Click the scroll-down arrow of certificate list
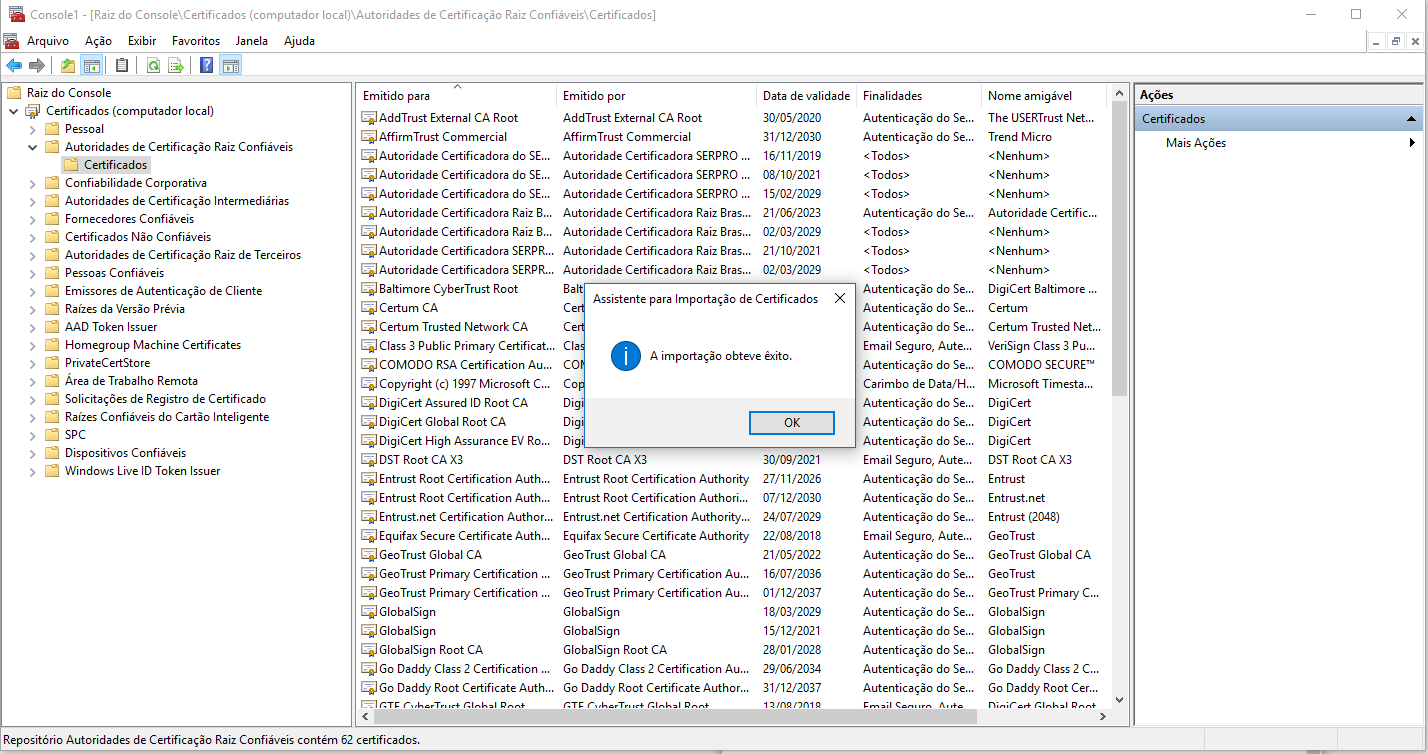This screenshot has height=754, width=1428. coord(1119,700)
